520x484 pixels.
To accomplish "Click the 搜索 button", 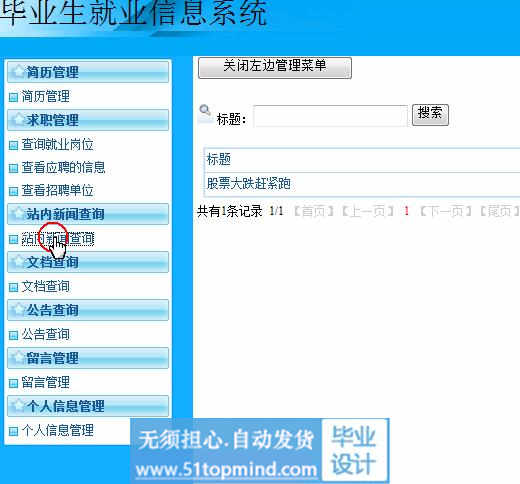I will [x=430, y=115].
